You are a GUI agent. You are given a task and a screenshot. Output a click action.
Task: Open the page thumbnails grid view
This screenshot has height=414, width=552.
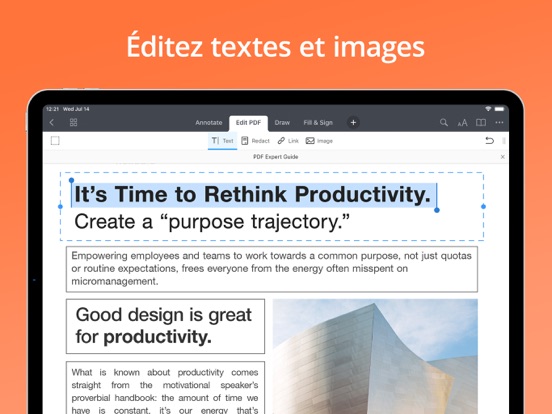[x=73, y=123]
